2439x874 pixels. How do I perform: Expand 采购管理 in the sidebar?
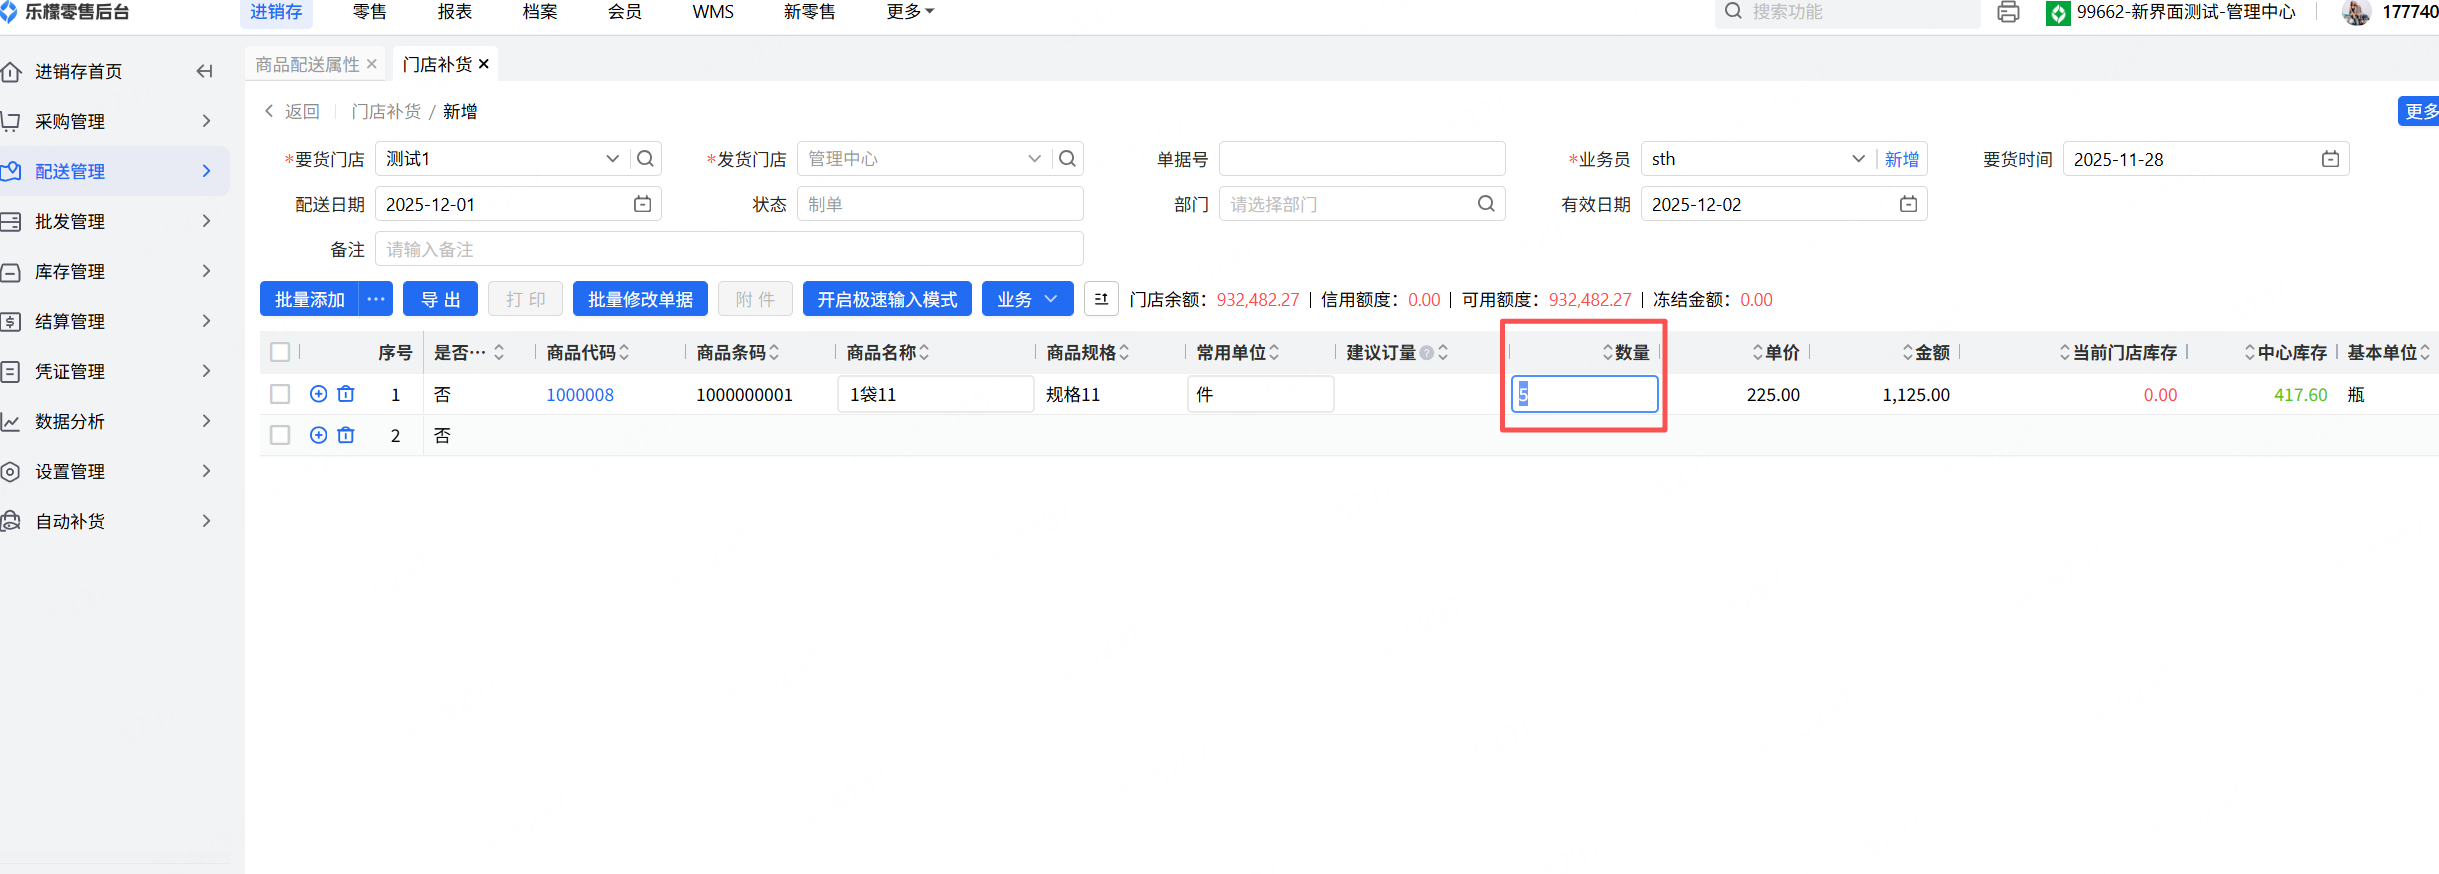point(115,121)
